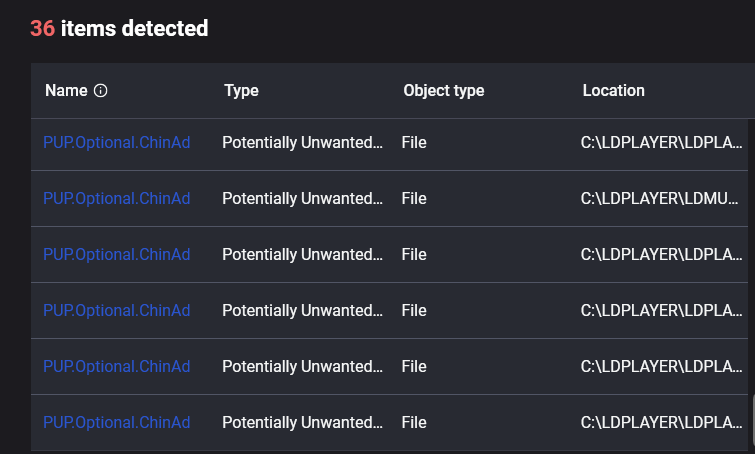Viewport: 755px width, 454px height.
Task: Select the C:\LDPLAYER\LDMU location cell
Action: point(661,199)
